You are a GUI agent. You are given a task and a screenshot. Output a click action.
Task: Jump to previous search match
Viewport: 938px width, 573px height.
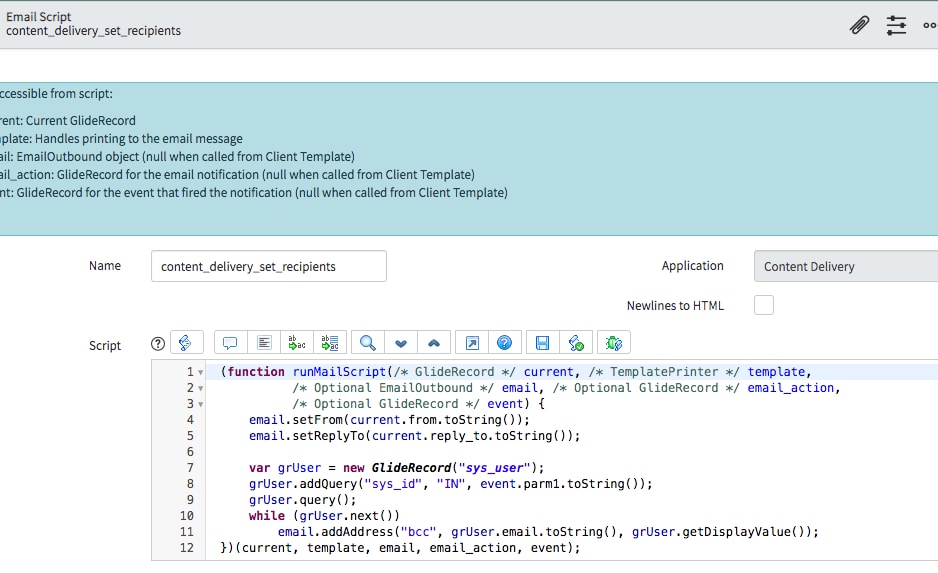point(434,343)
